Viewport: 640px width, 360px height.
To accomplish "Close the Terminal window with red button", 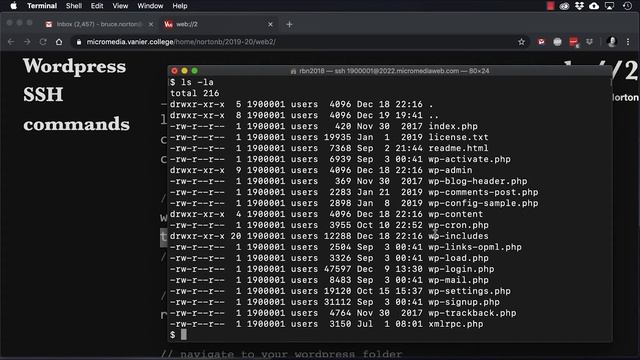I will [x=174, y=71].
